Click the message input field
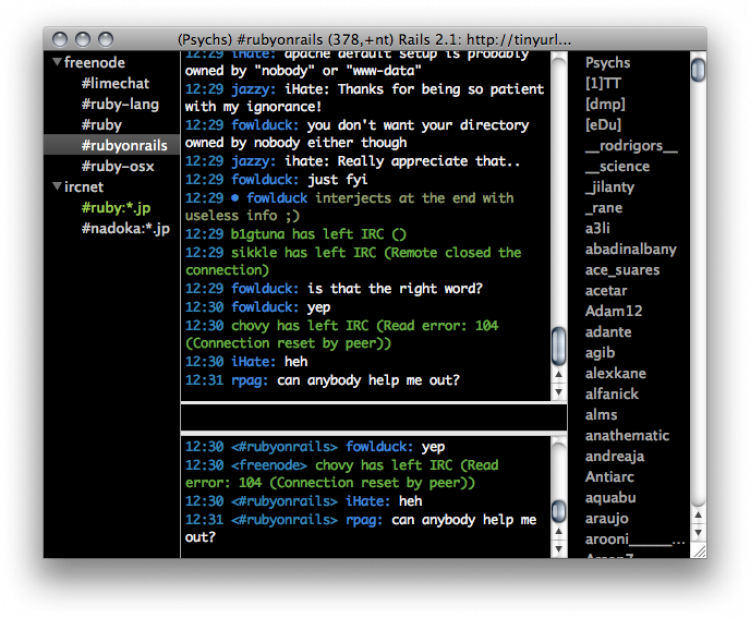The width and height of the screenshot is (750, 618). click(374, 418)
